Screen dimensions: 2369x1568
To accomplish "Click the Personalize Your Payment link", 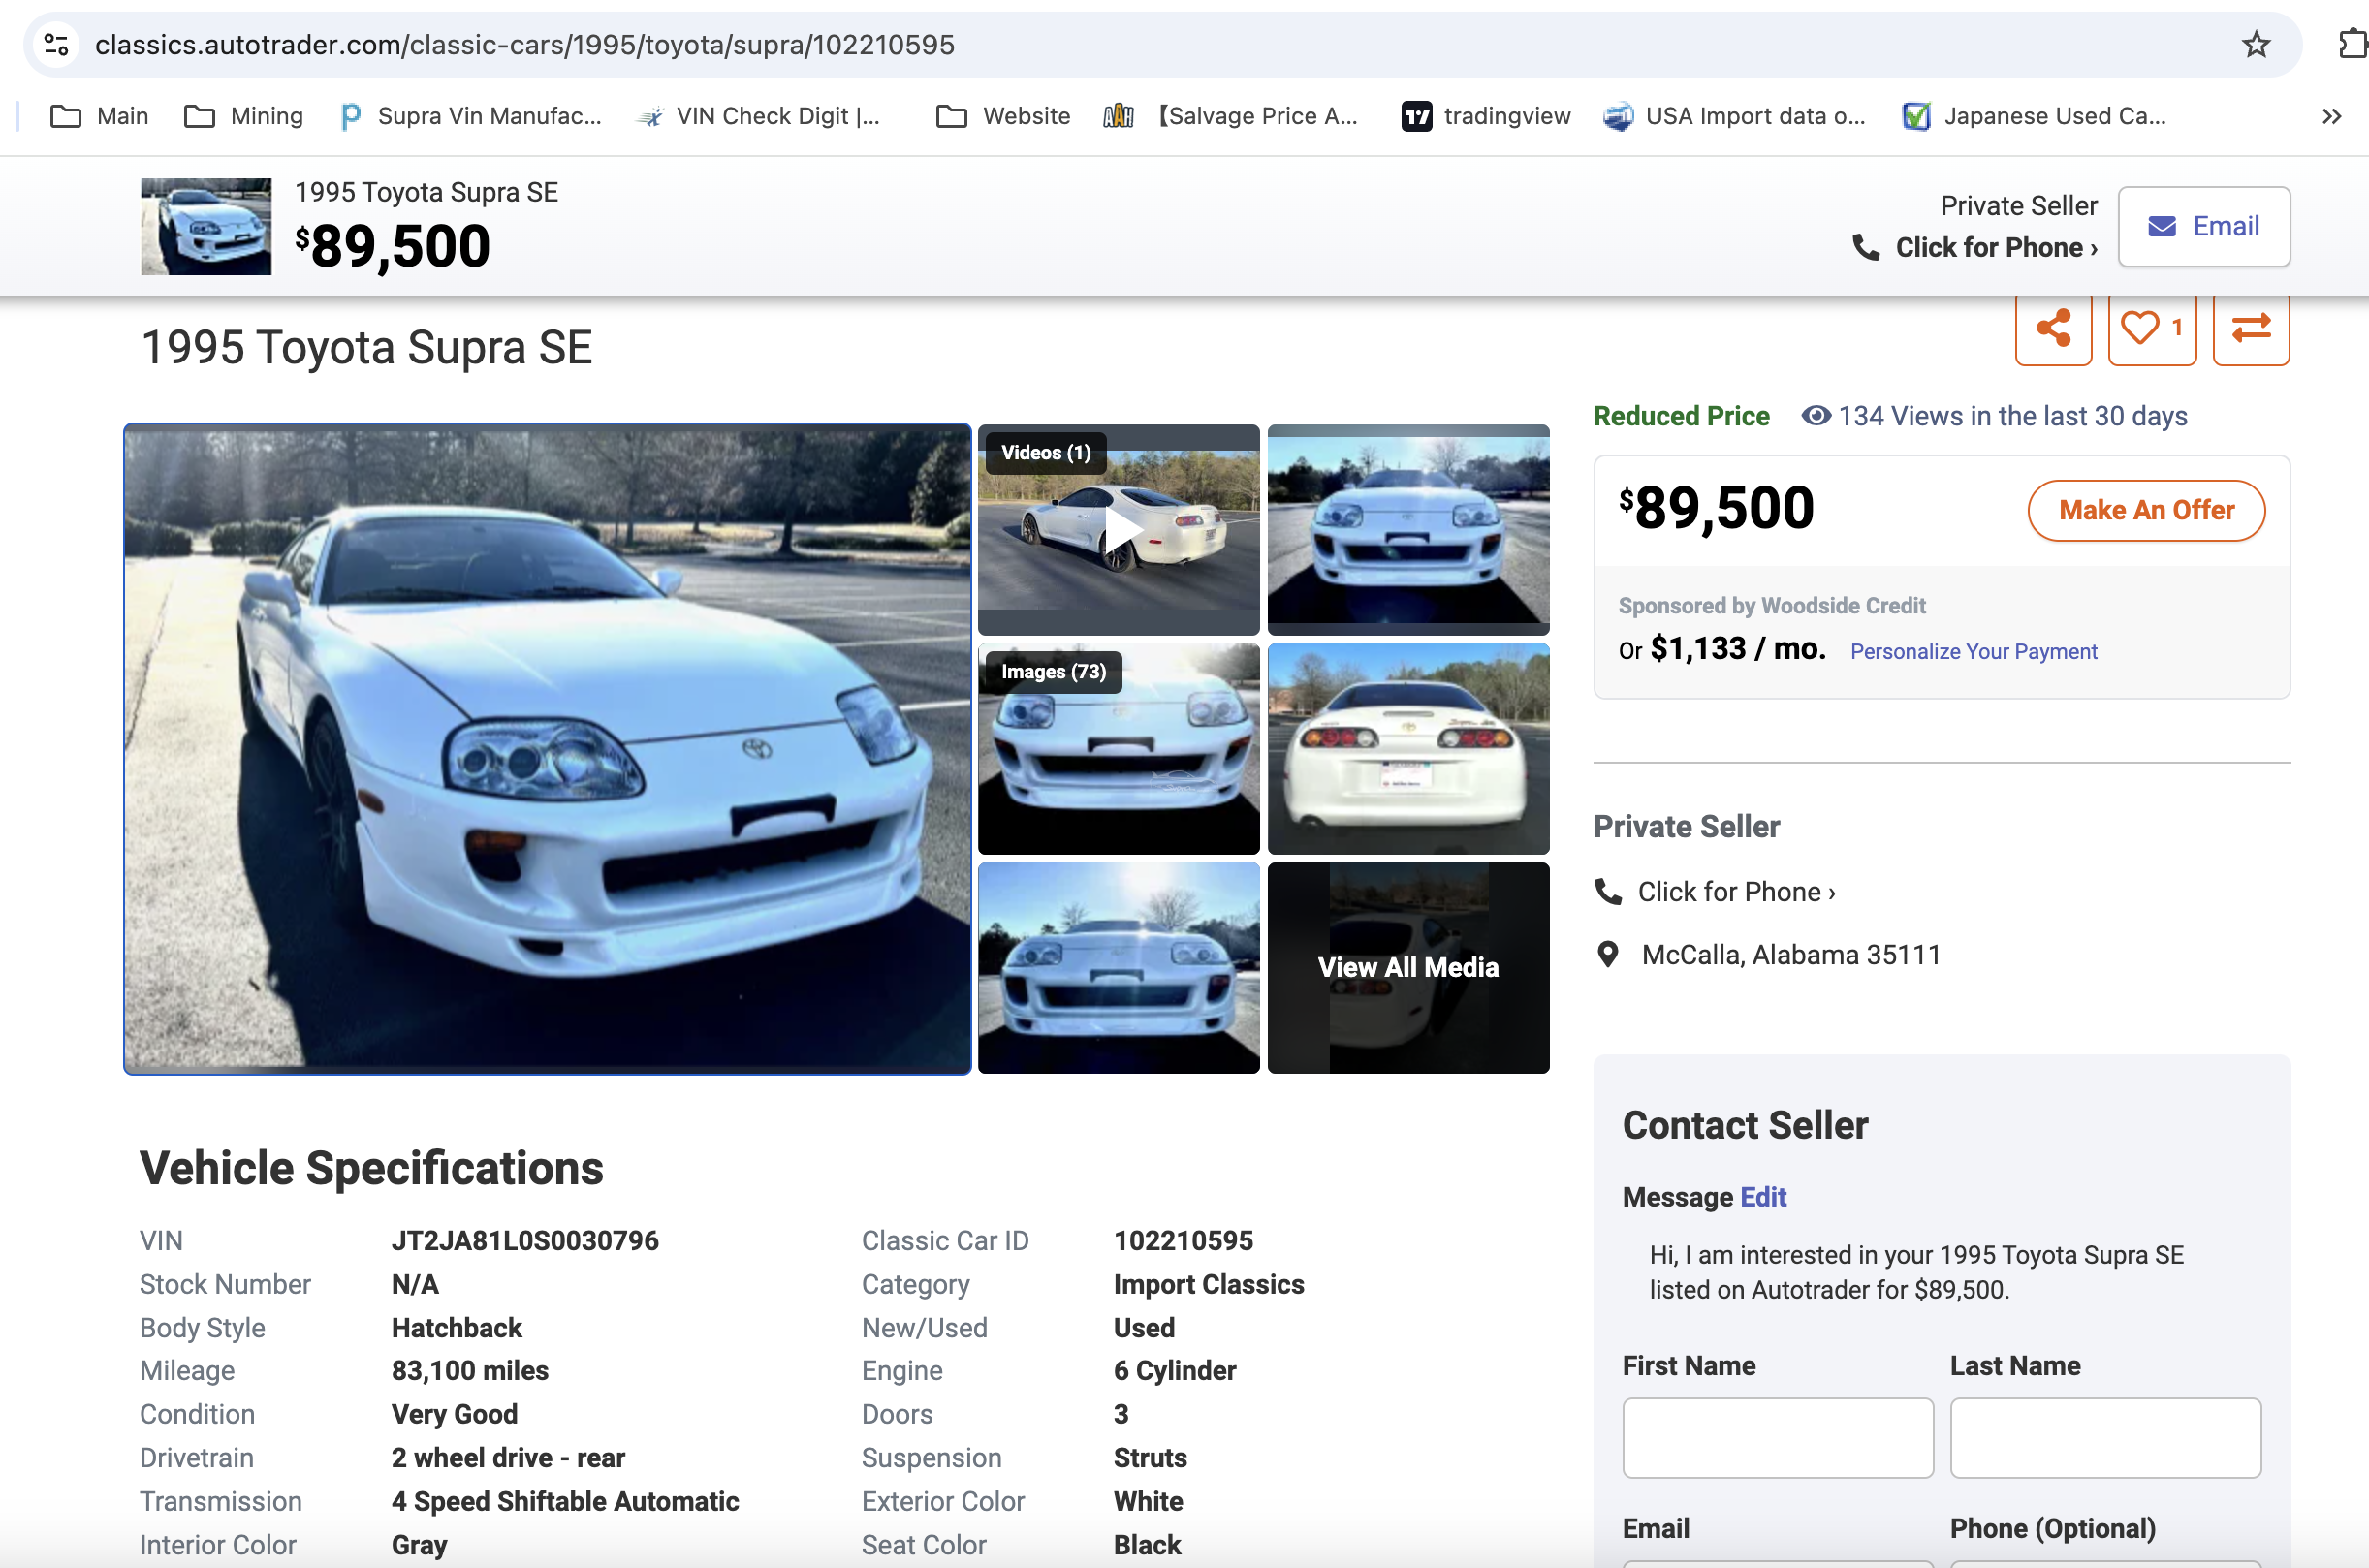I will coord(1972,651).
